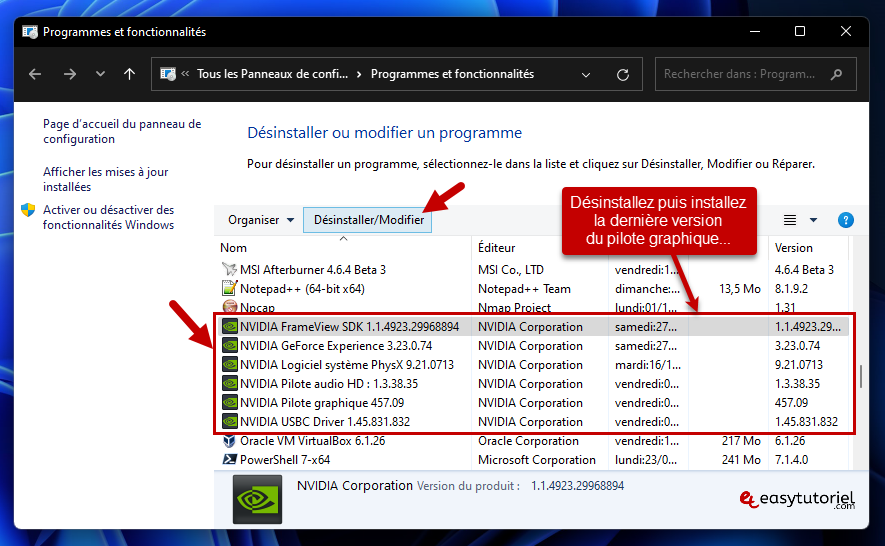The width and height of the screenshot is (885, 546).
Task: Go forward with the right arrow
Action: [69, 74]
